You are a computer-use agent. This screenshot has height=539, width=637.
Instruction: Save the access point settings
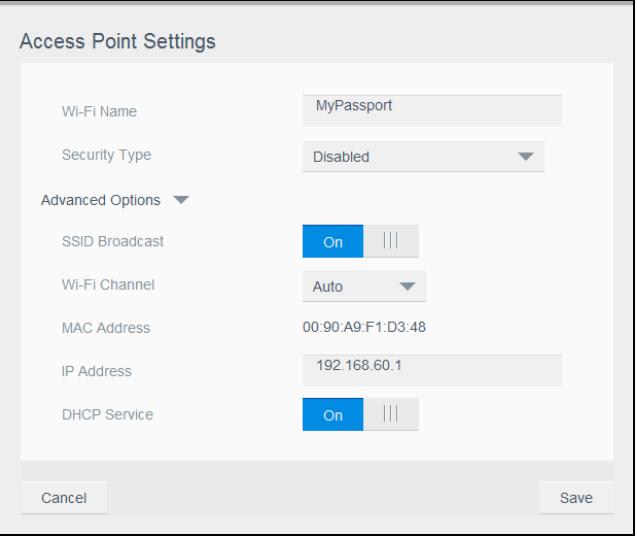click(x=576, y=498)
